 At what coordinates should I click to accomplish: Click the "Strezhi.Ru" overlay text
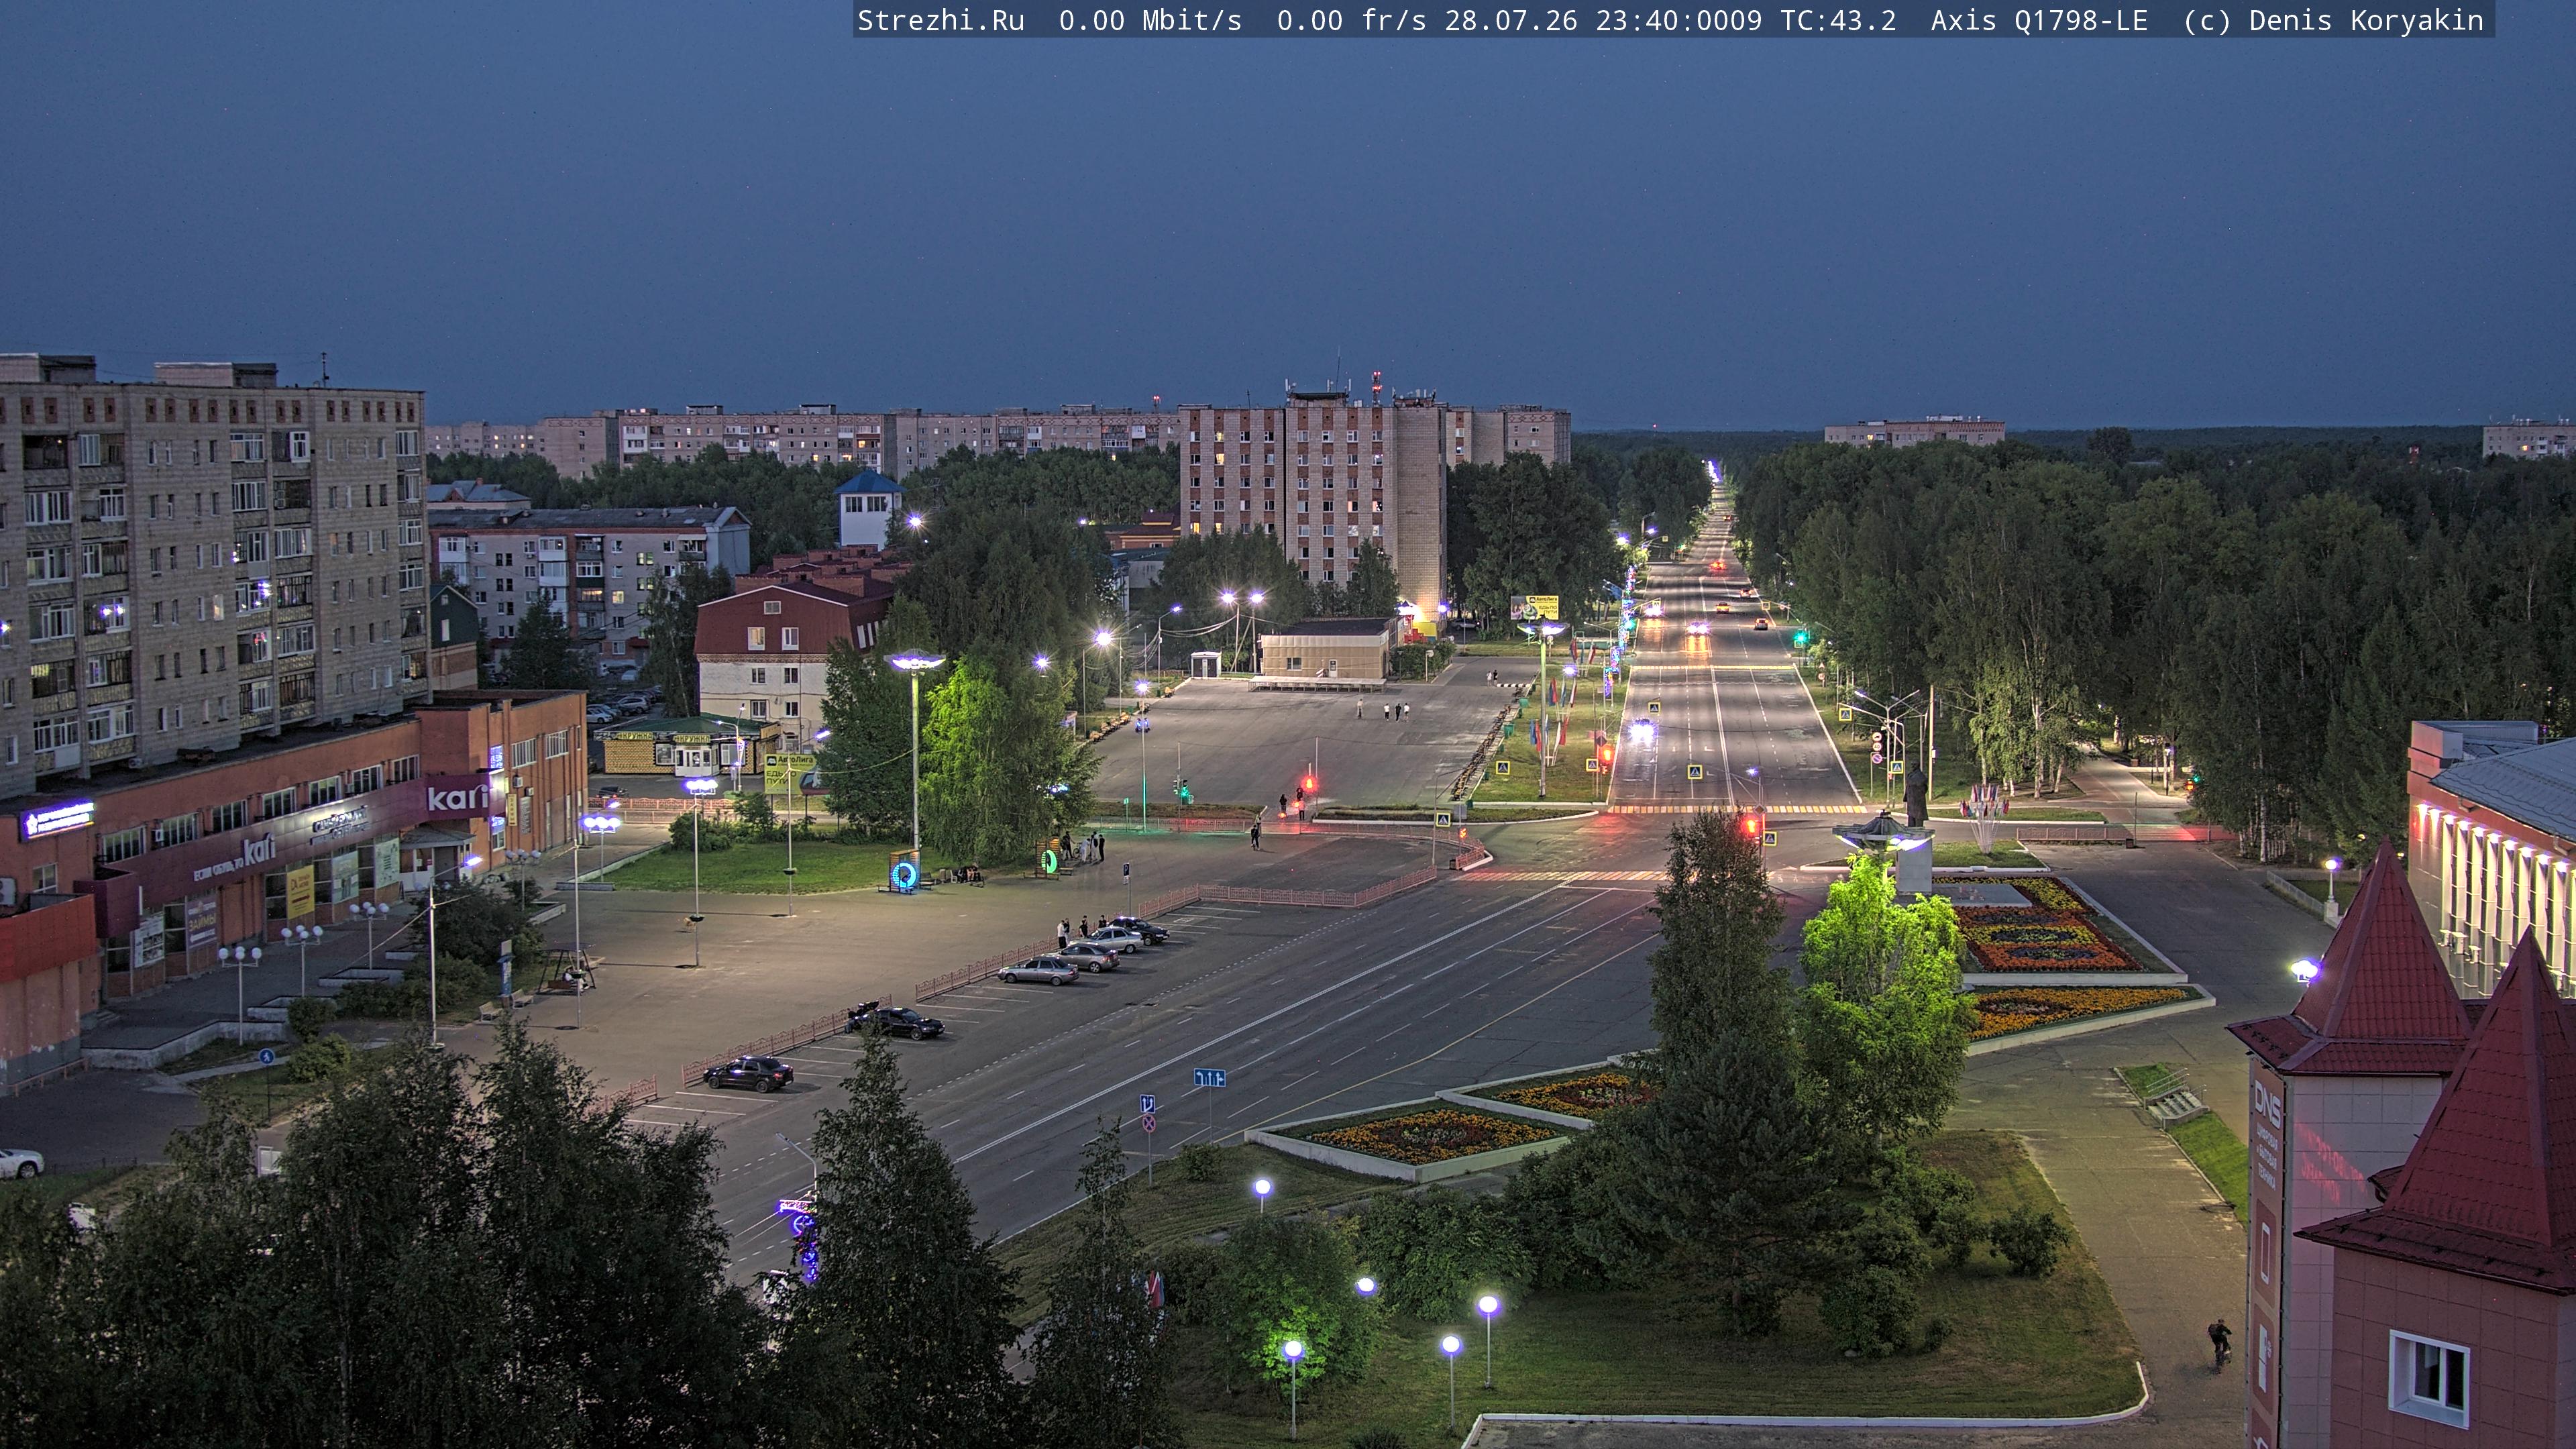tap(941, 21)
